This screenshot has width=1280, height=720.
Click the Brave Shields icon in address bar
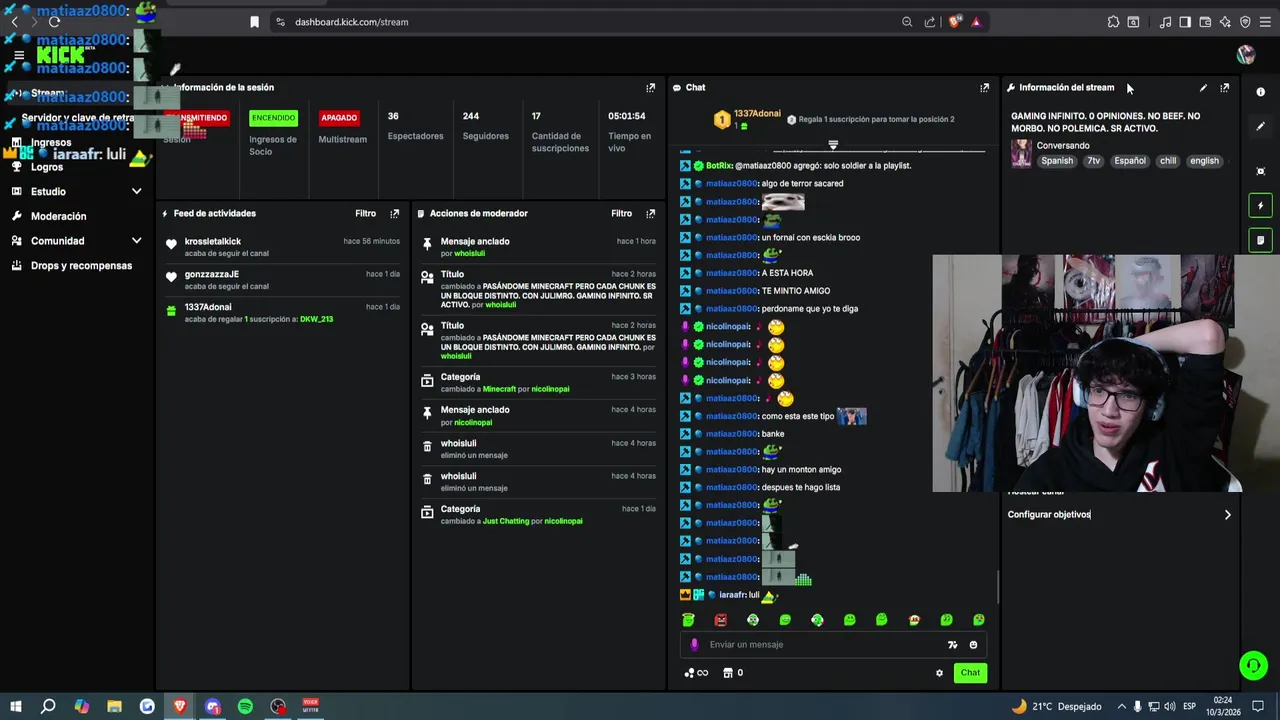point(955,22)
